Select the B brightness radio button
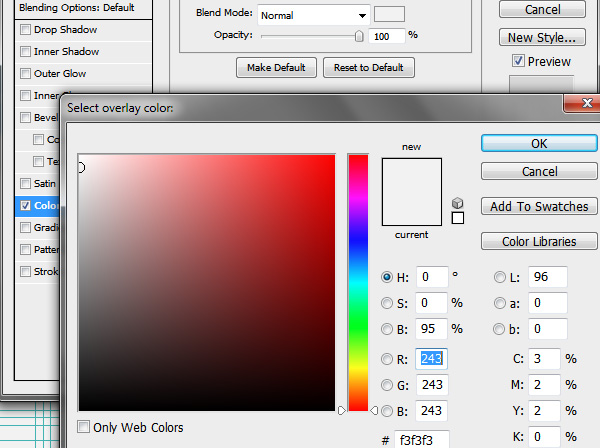Viewport: 600px width, 448px height. (387, 329)
